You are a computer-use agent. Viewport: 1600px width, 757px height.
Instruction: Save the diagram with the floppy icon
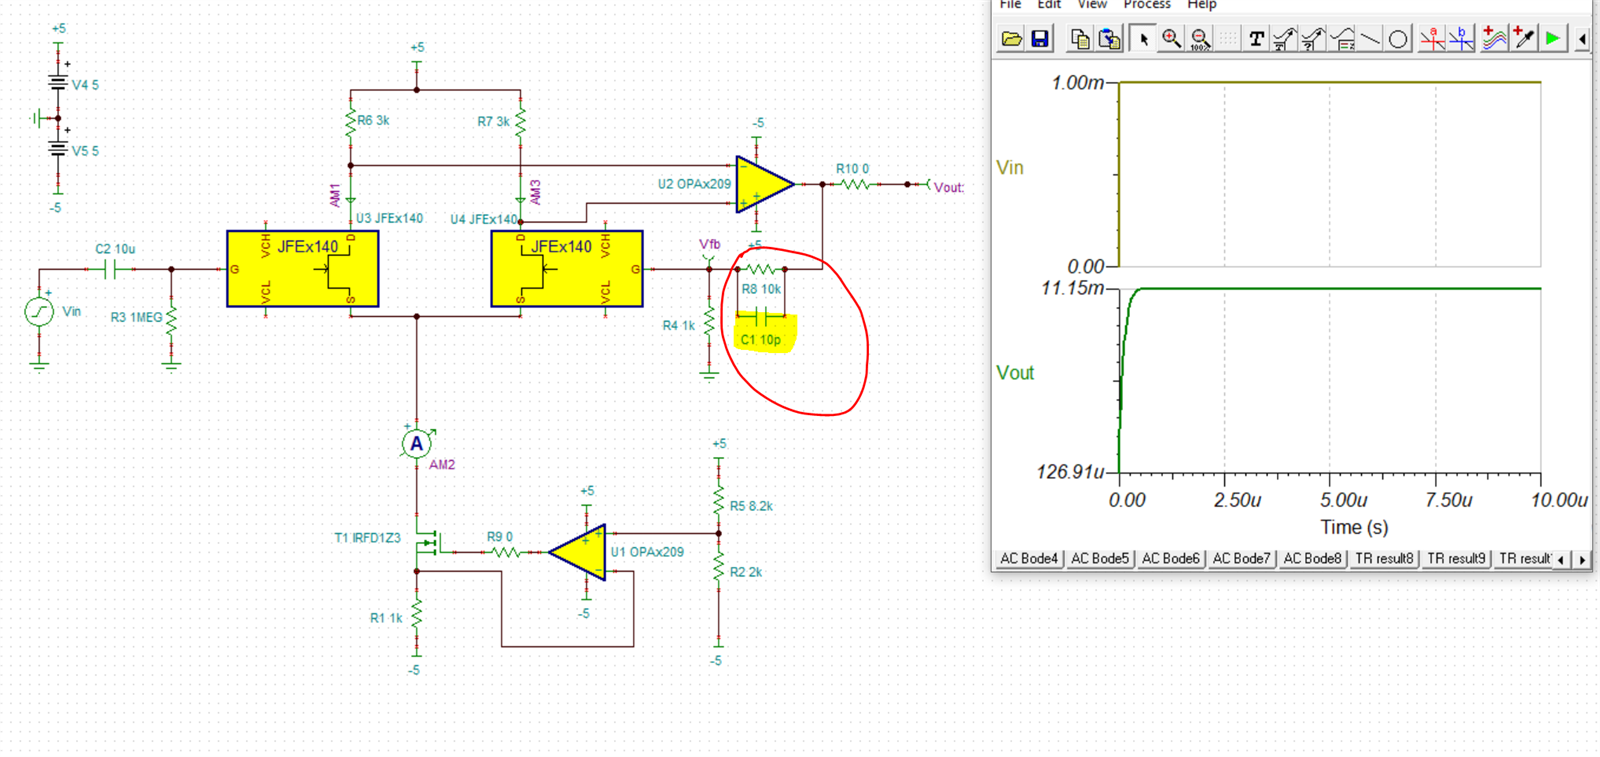pos(1040,39)
